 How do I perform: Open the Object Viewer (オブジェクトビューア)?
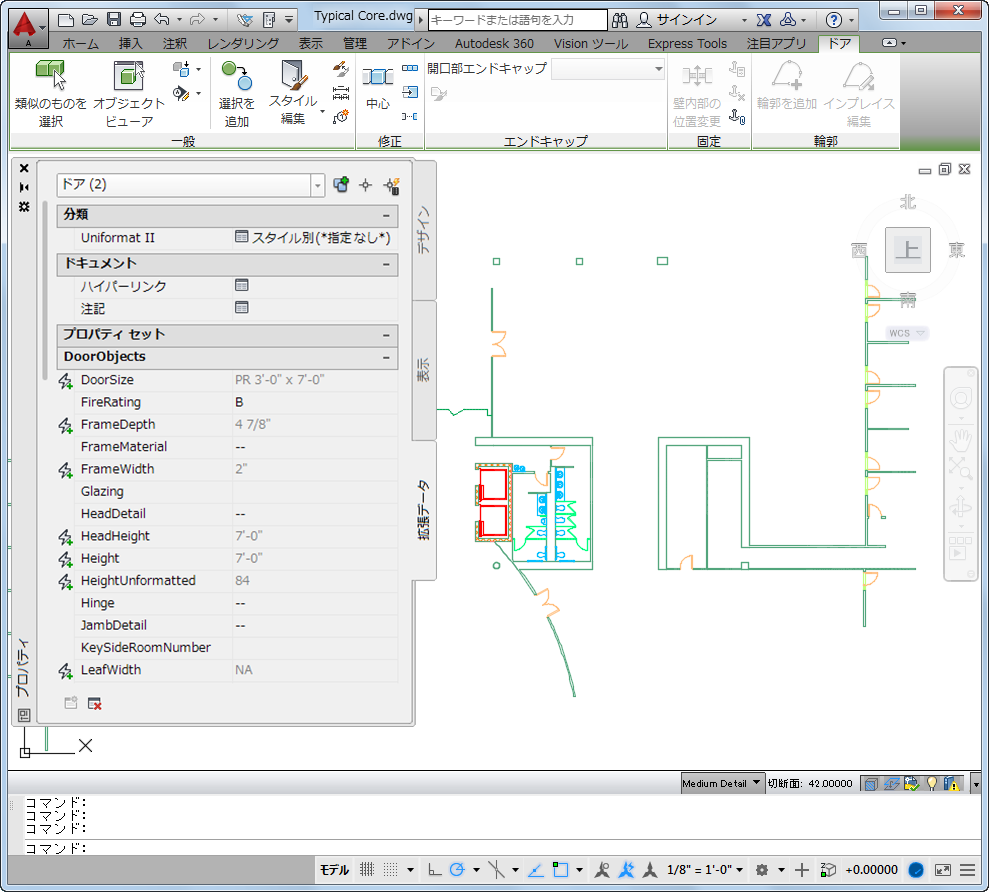point(129,93)
